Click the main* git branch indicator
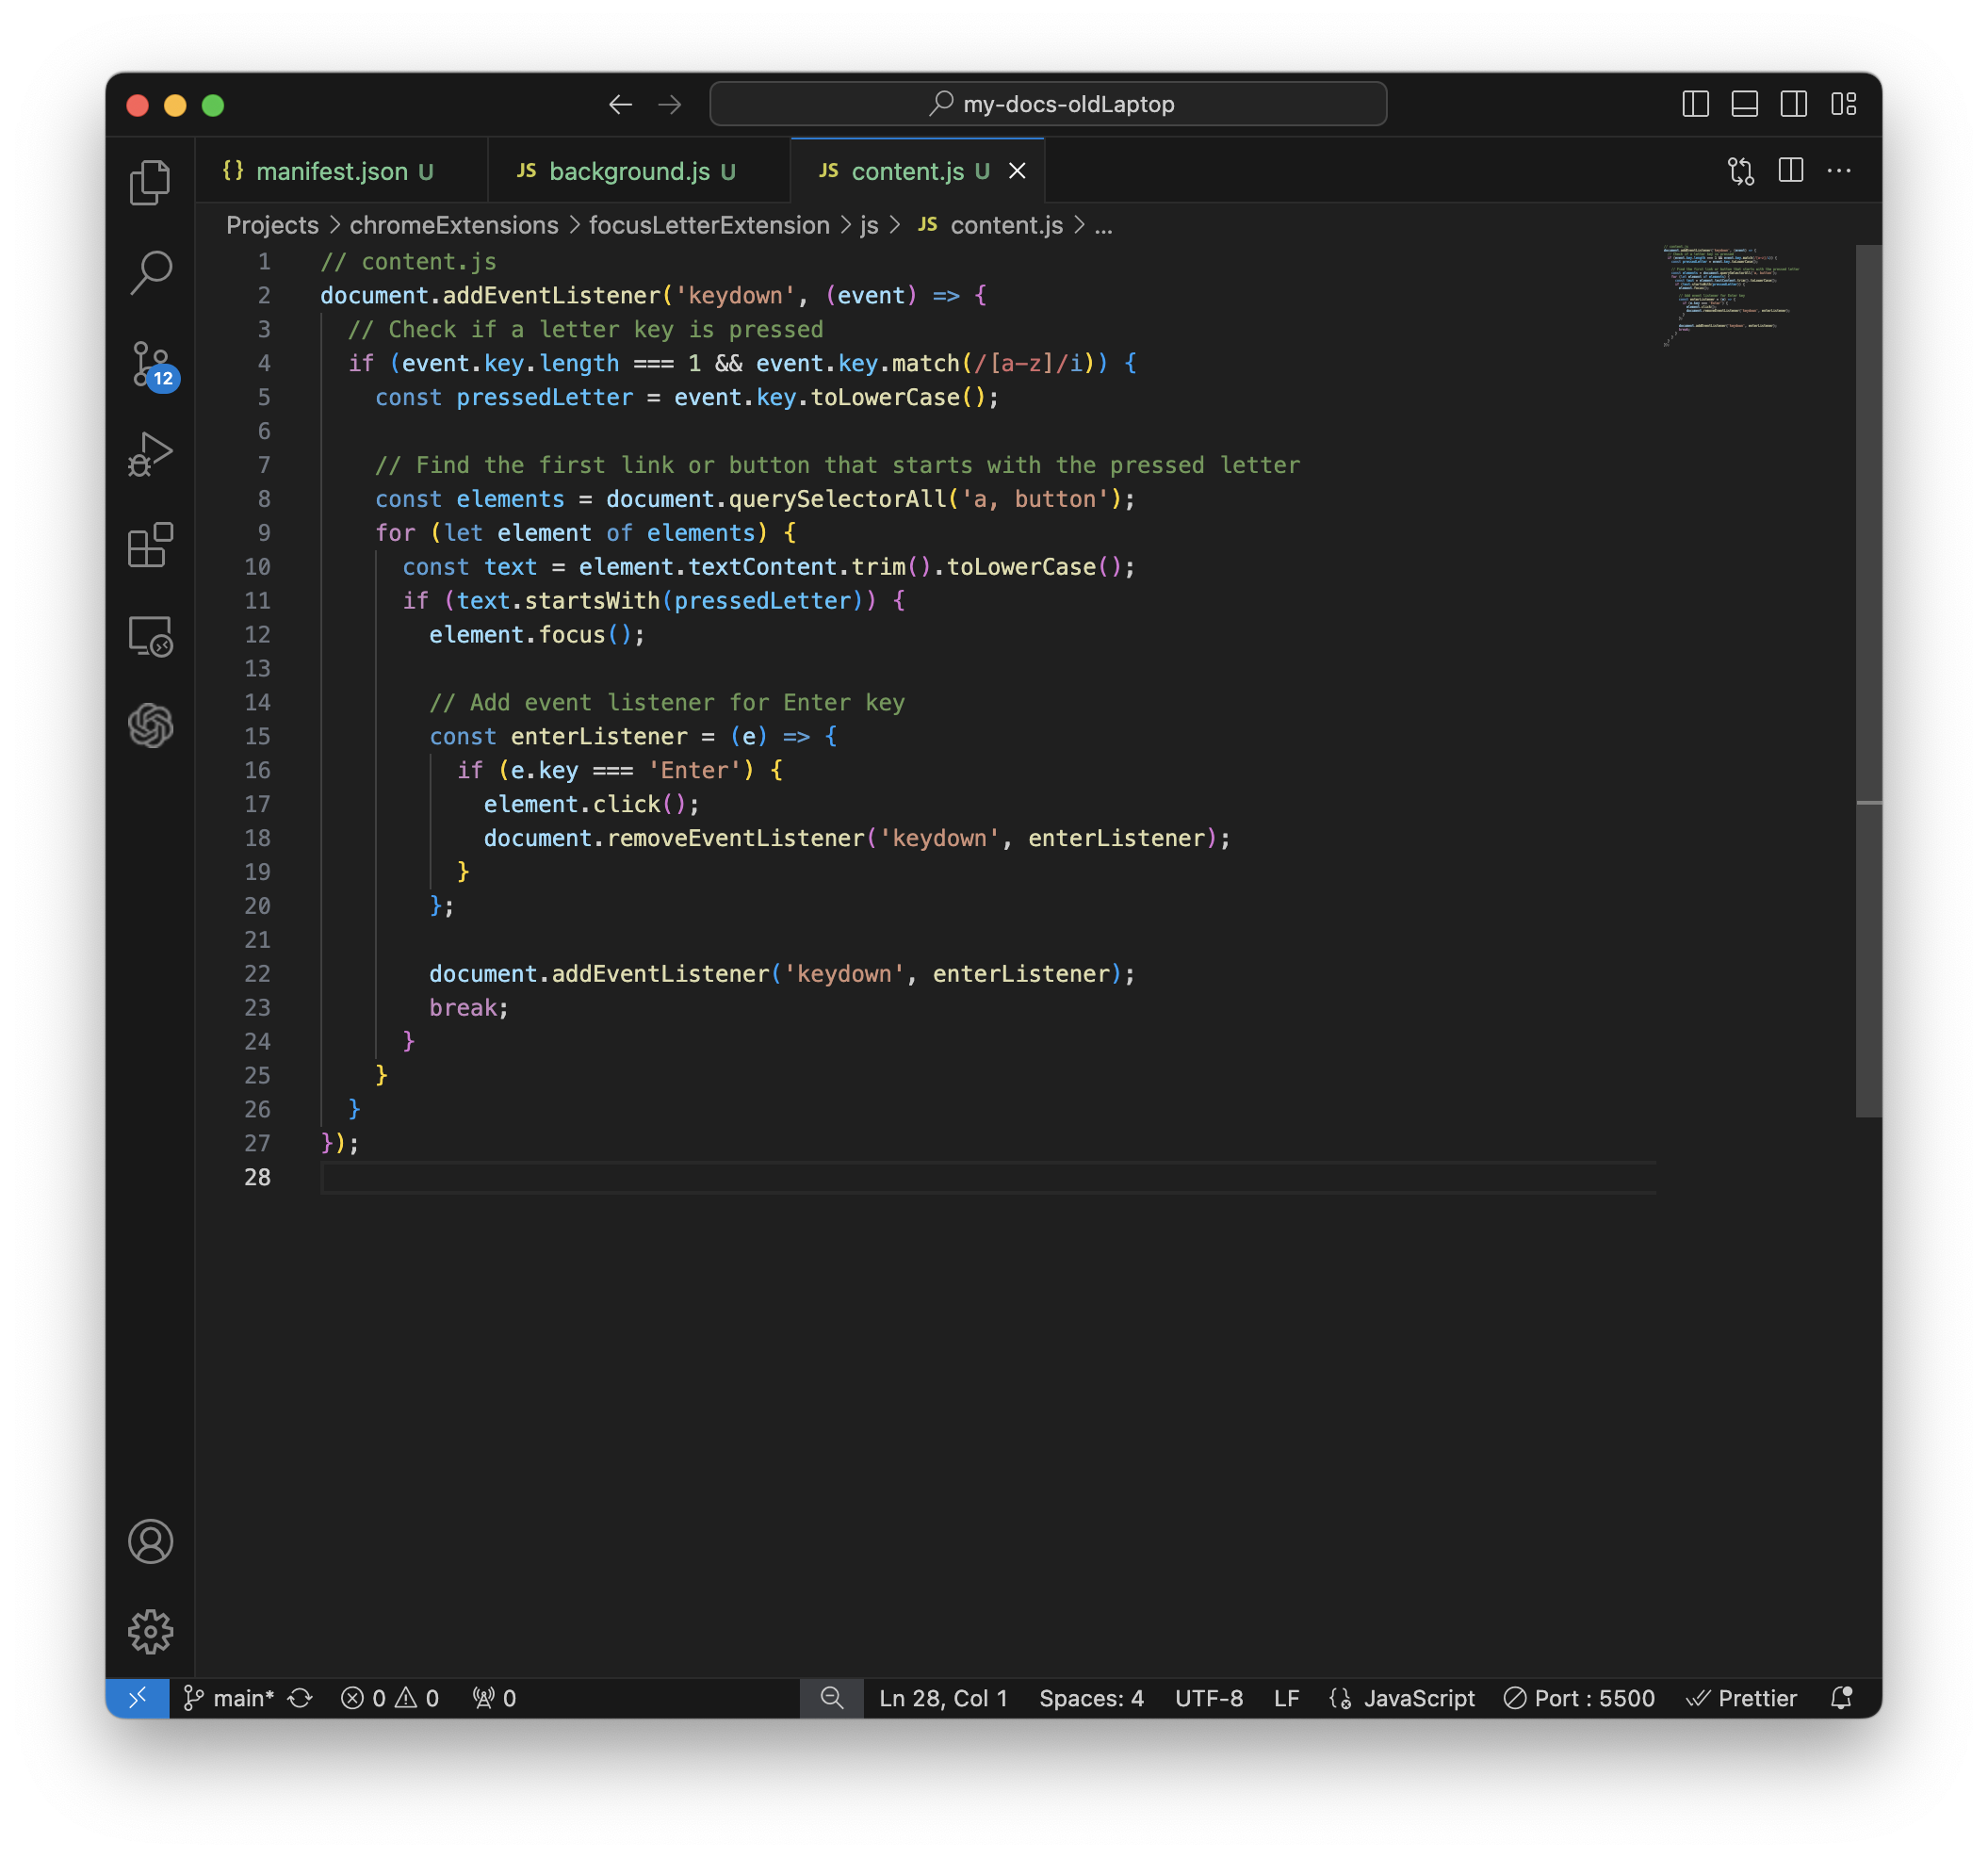Image resolution: width=1988 pixels, height=1858 pixels. (229, 1698)
